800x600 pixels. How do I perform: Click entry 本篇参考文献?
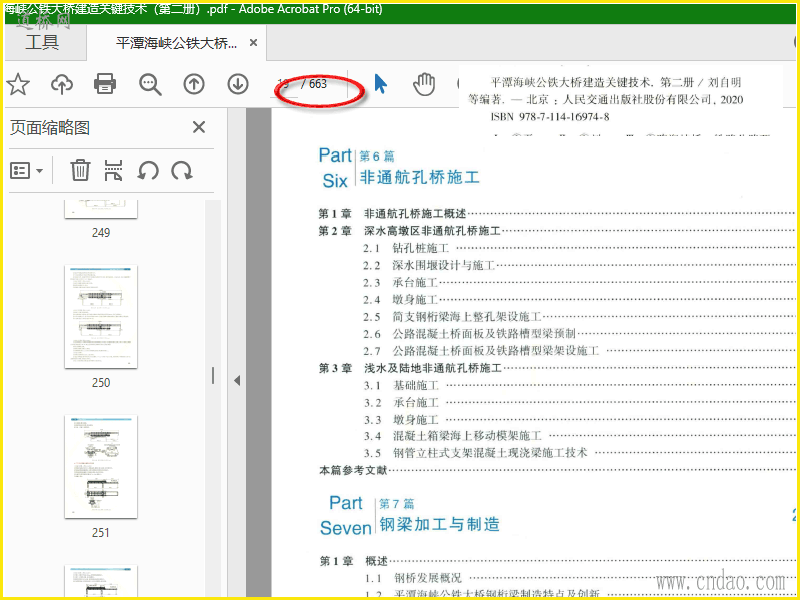[353, 470]
